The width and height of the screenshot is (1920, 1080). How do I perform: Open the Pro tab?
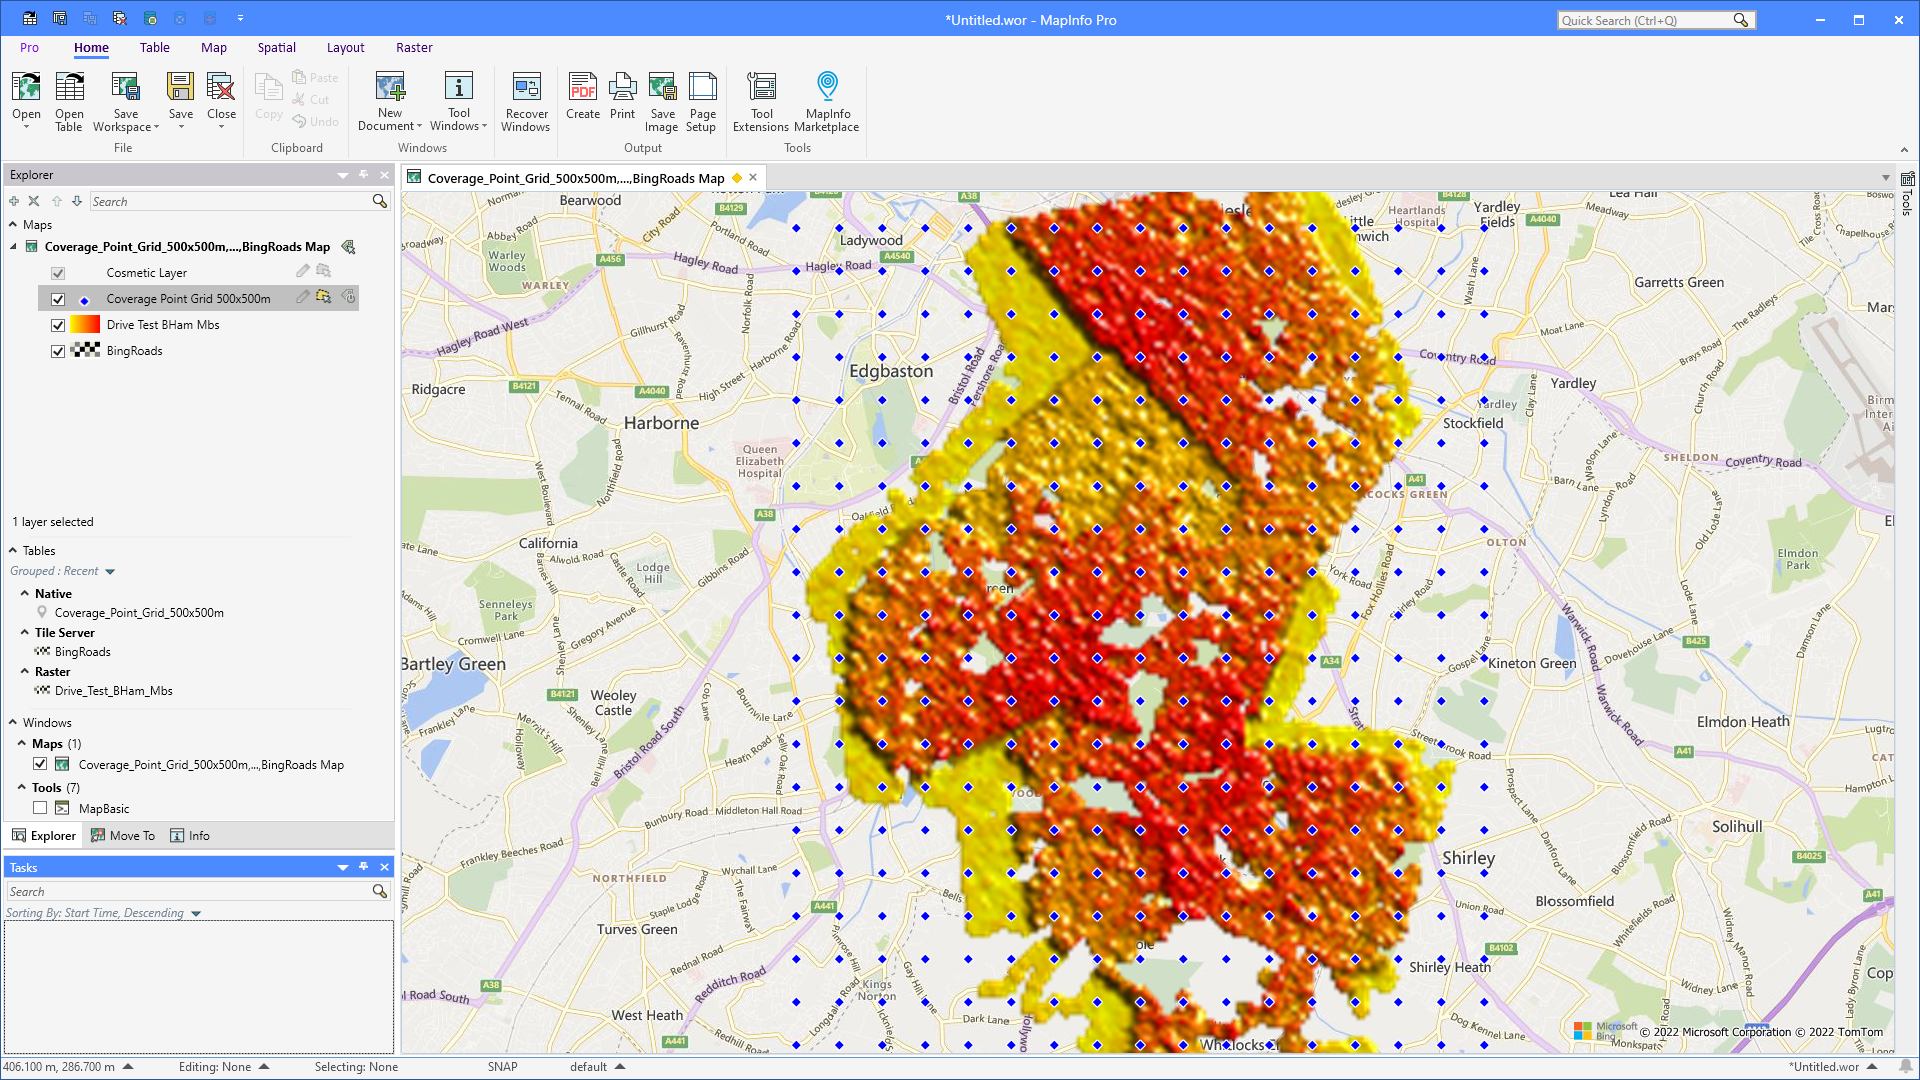(29, 47)
